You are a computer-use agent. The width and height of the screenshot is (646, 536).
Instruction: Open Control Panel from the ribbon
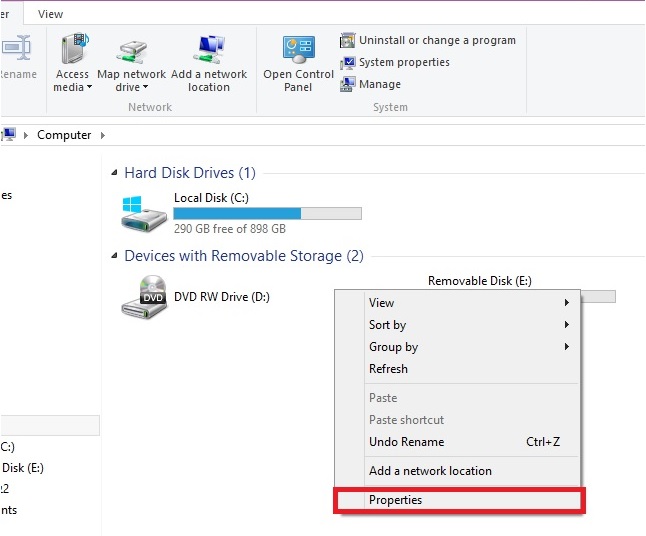pyautogui.click(x=298, y=50)
